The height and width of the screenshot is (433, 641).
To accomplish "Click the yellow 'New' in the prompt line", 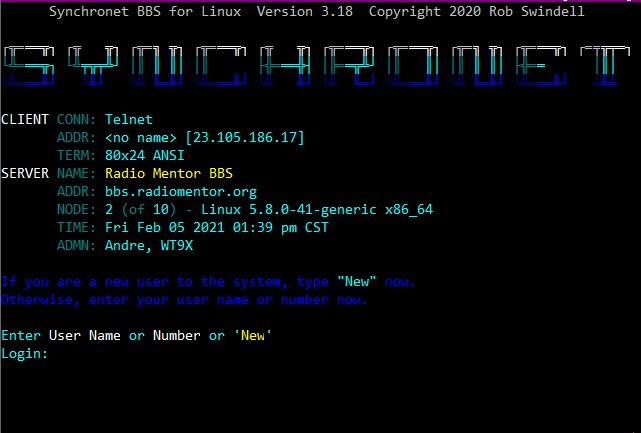I will point(253,335).
